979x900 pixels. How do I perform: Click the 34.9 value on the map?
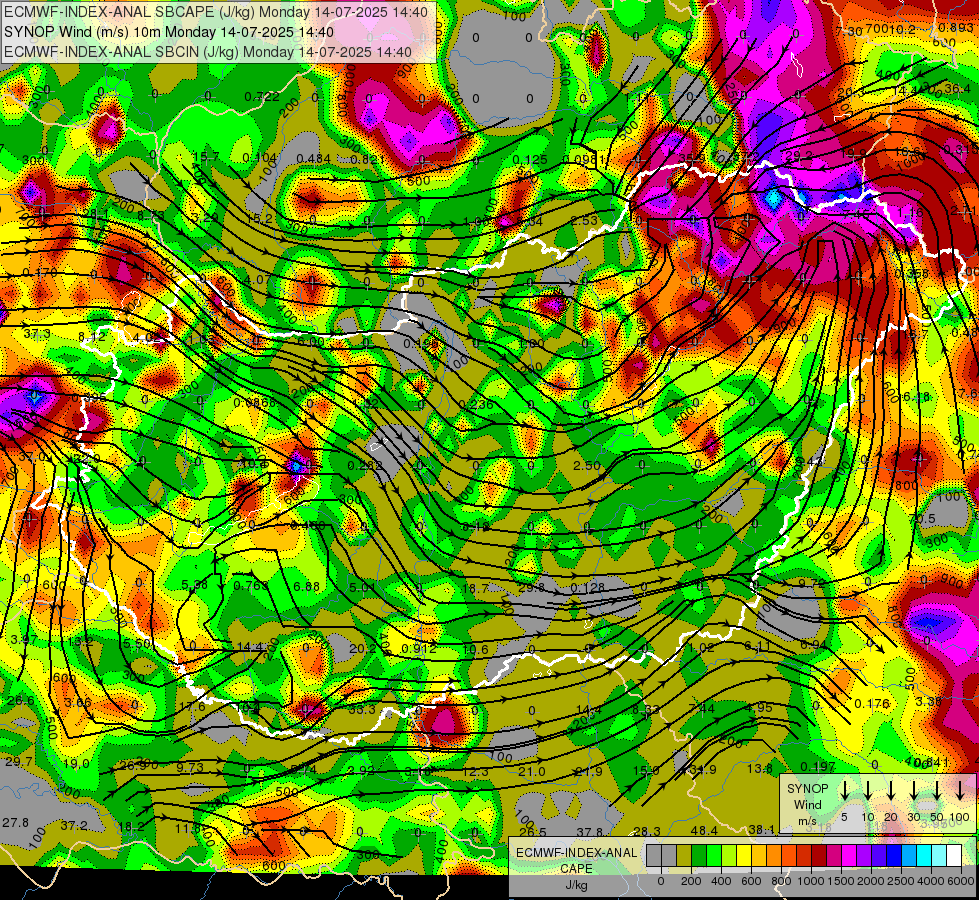pyautogui.click(x=703, y=770)
